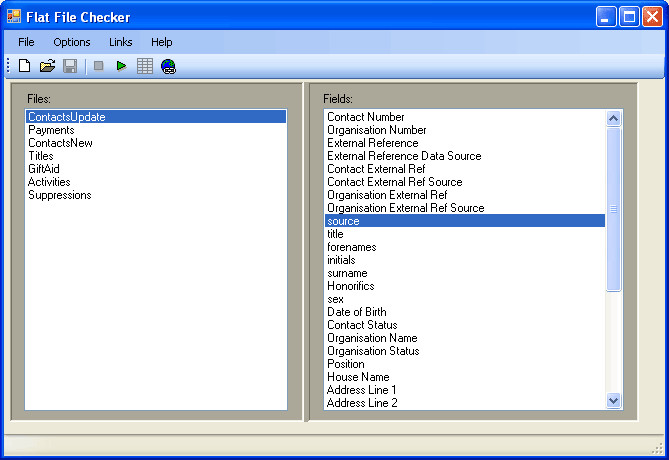This screenshot has width=669, height=460.
Task: Click Fields list scroll down arrow
Action: click(614, 401)
